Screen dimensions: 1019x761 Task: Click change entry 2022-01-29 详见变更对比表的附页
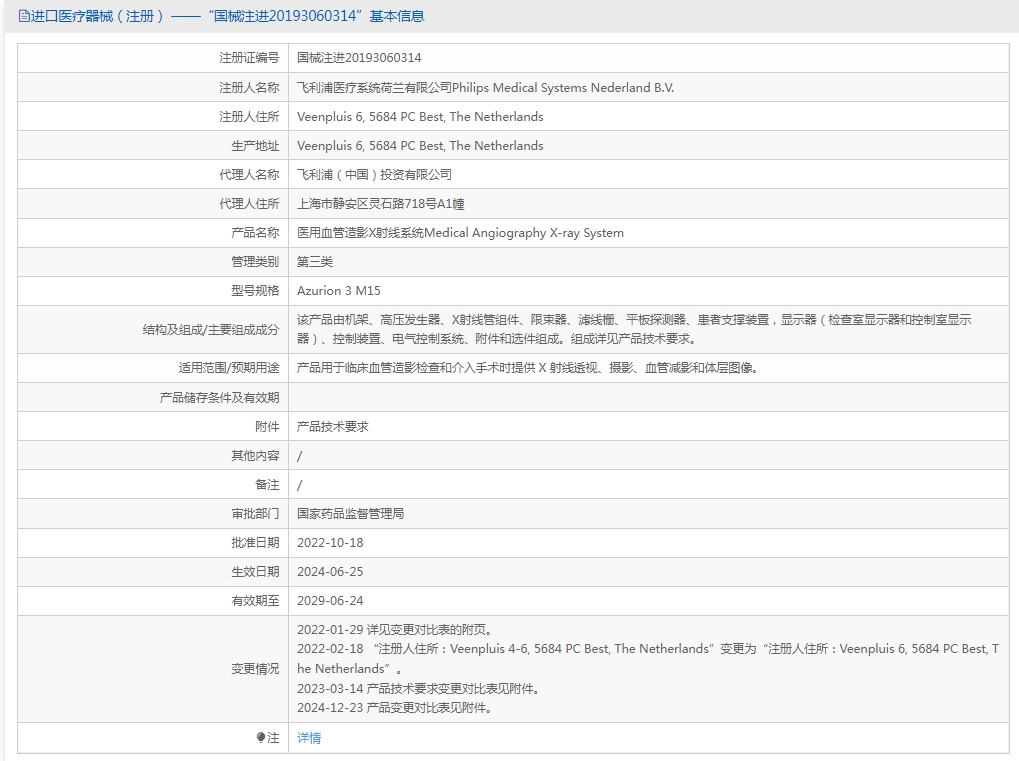395,630
